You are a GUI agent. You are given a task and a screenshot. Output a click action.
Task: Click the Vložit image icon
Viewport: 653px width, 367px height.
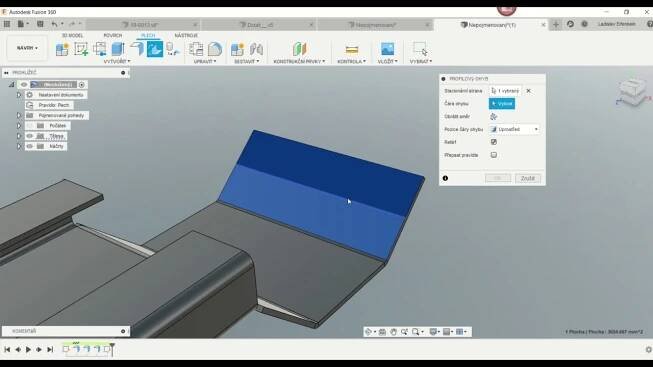[387, 49]
